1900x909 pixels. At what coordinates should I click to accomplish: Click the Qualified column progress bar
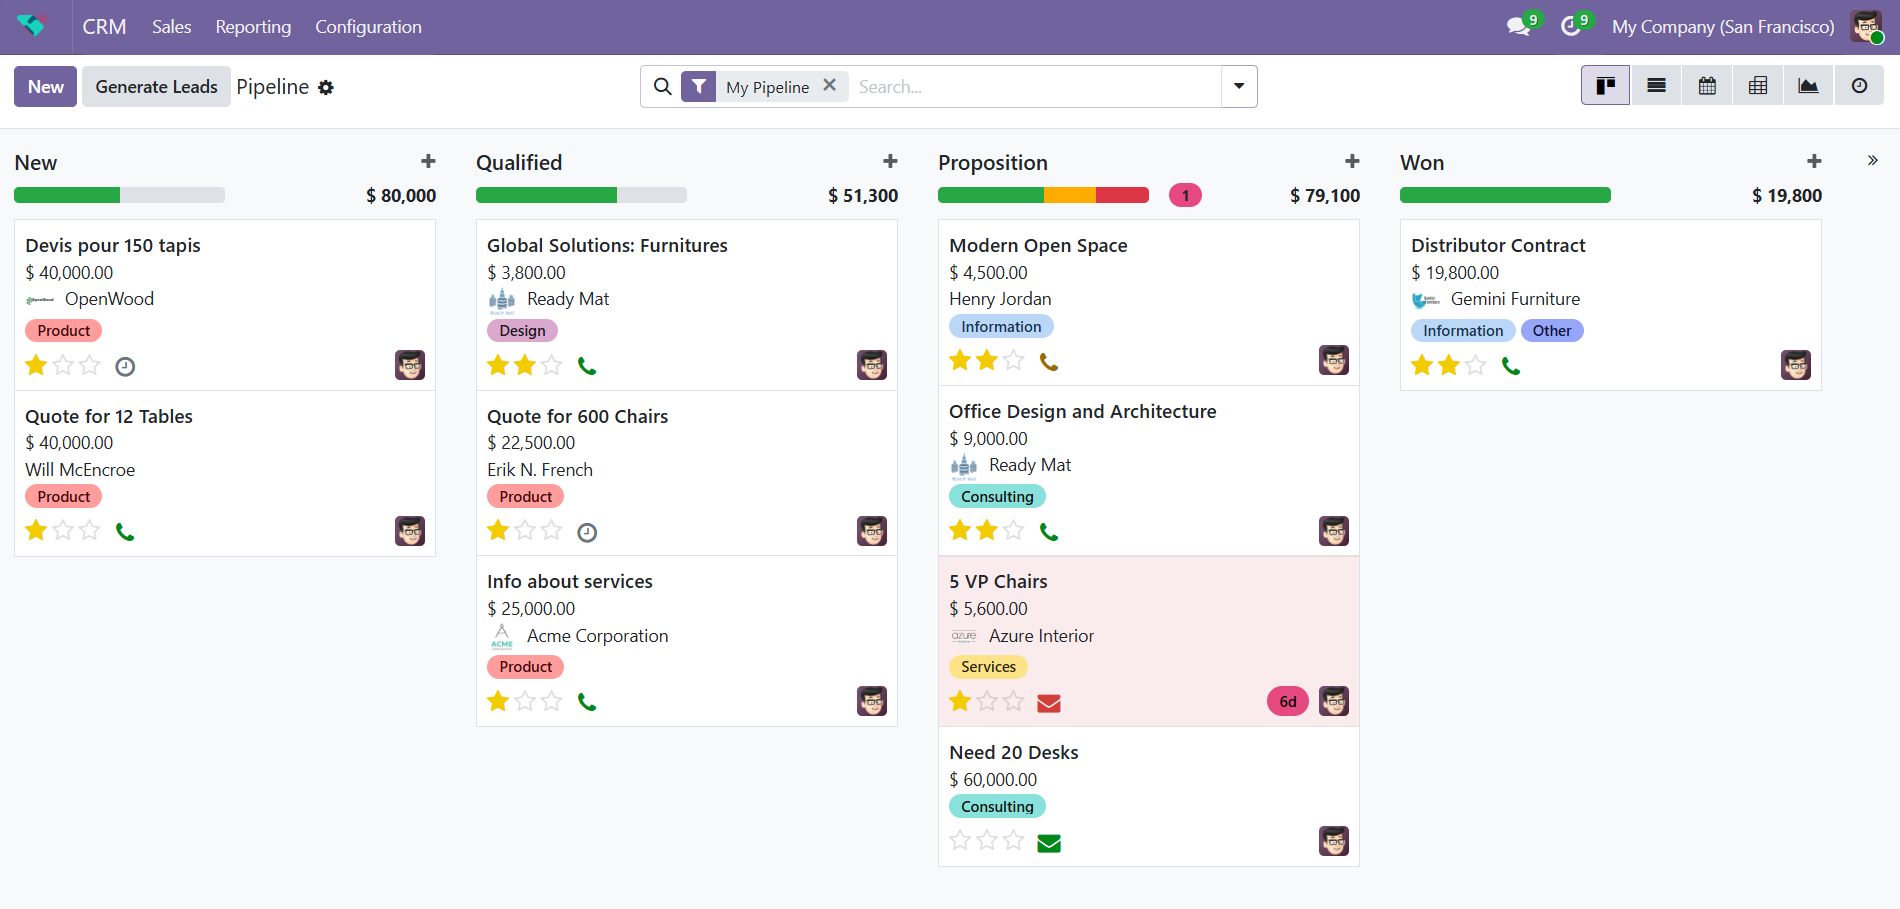(x=581, y=195)
